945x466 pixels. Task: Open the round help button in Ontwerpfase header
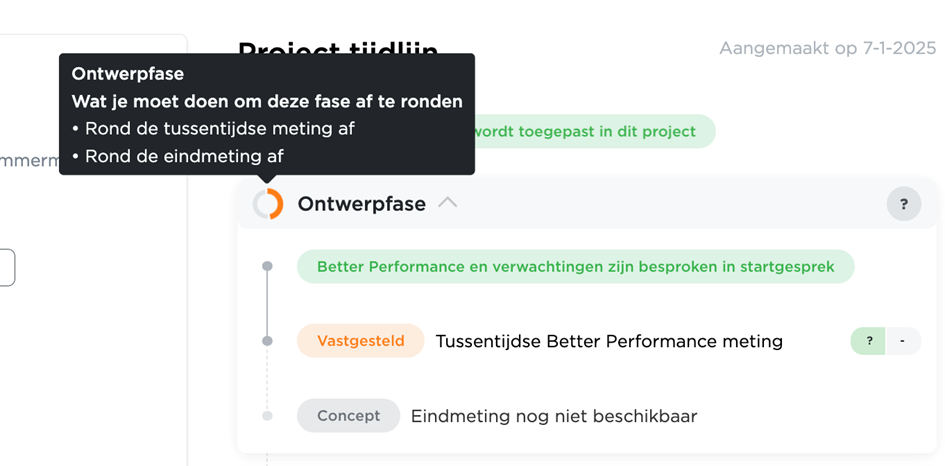tap(903, 204)
